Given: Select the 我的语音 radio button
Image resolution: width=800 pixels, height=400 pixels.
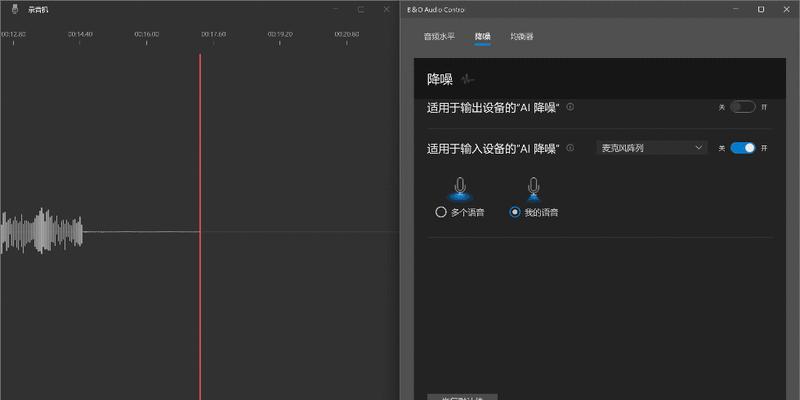Looking at the screenshot, I should pos(515,212).
